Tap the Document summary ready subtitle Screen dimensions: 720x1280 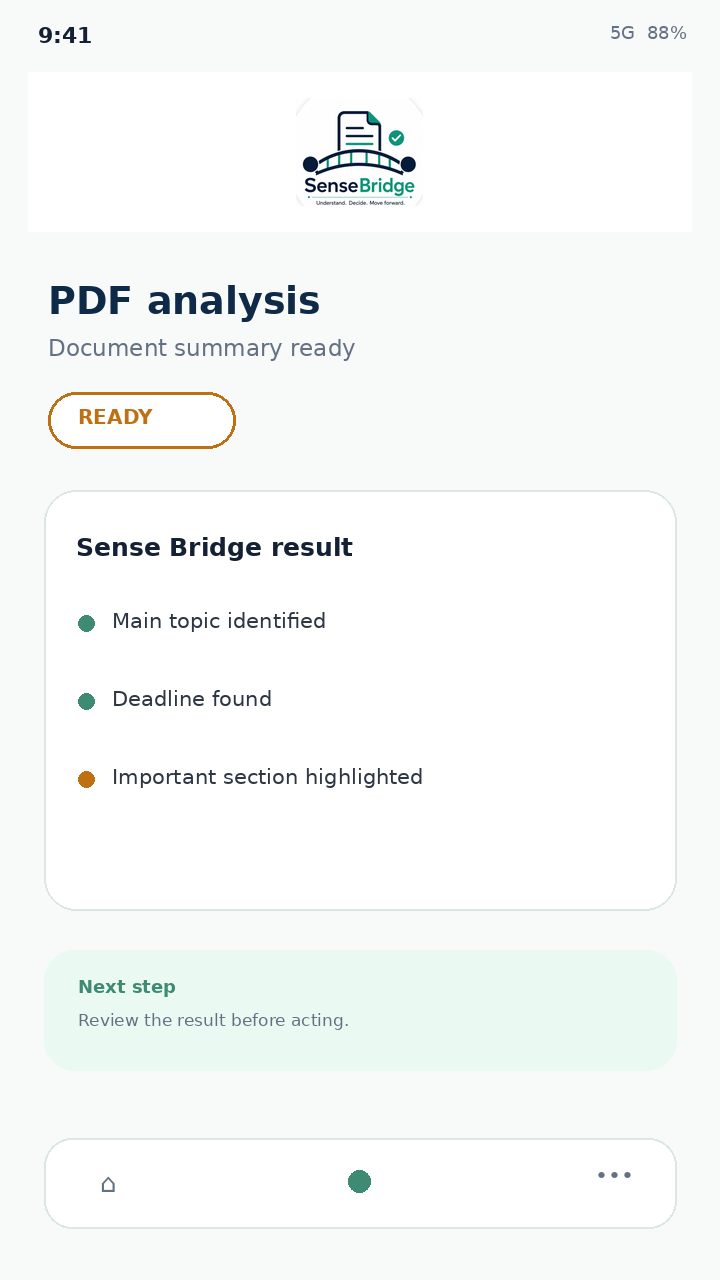click(201, 348)
